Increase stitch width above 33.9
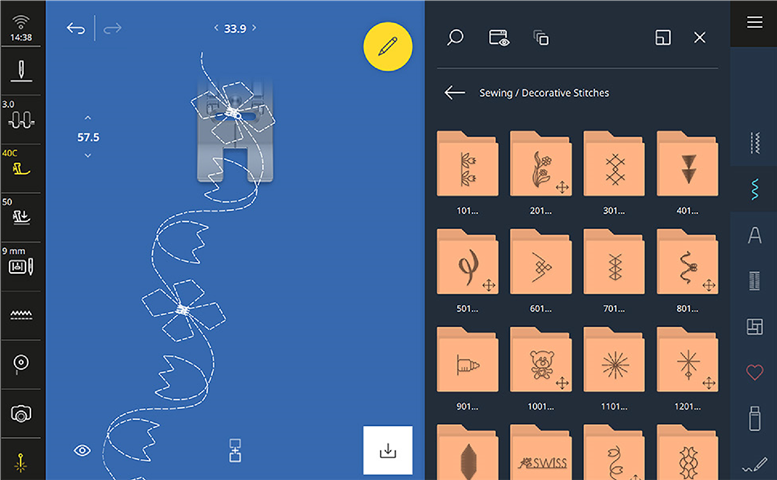This screenshot has height=480, width=777. pos(254,28)
